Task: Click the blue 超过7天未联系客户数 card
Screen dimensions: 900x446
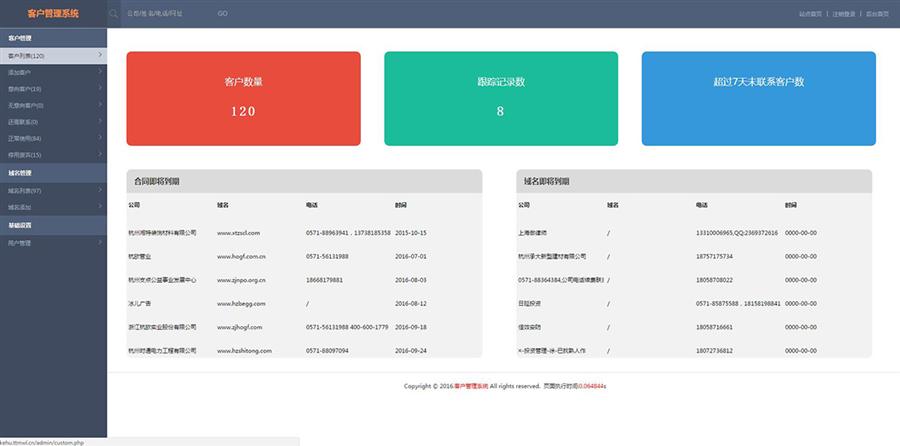Action: coord(758,98)
